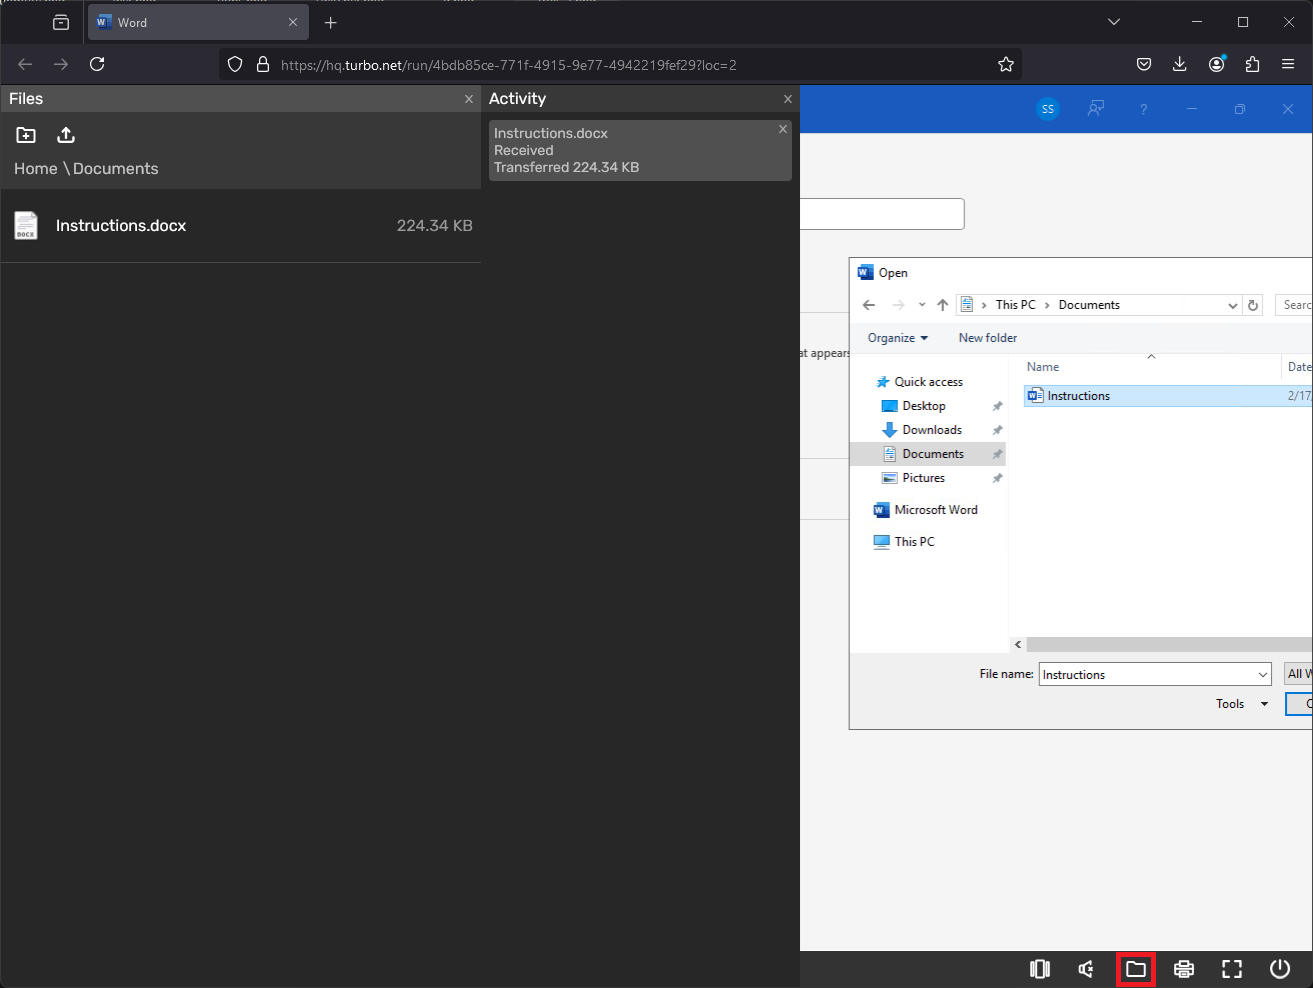The height and width of the screenshot is (988, 1313).
Task: Enter fullscreen via the session toolbar
Action: point(1231,968)
